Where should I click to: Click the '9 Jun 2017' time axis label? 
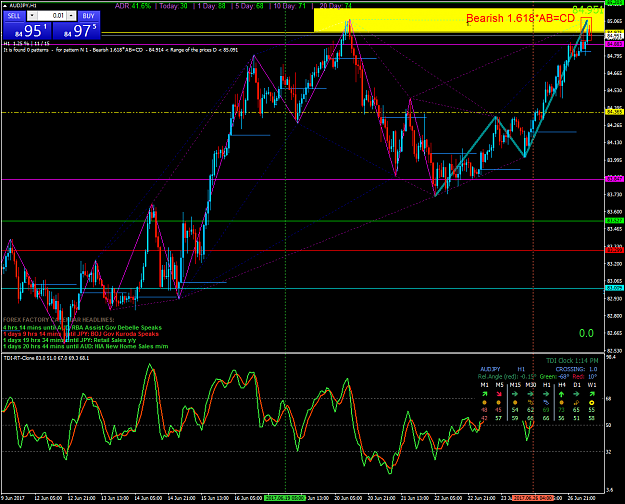click(x=13, y=498)
